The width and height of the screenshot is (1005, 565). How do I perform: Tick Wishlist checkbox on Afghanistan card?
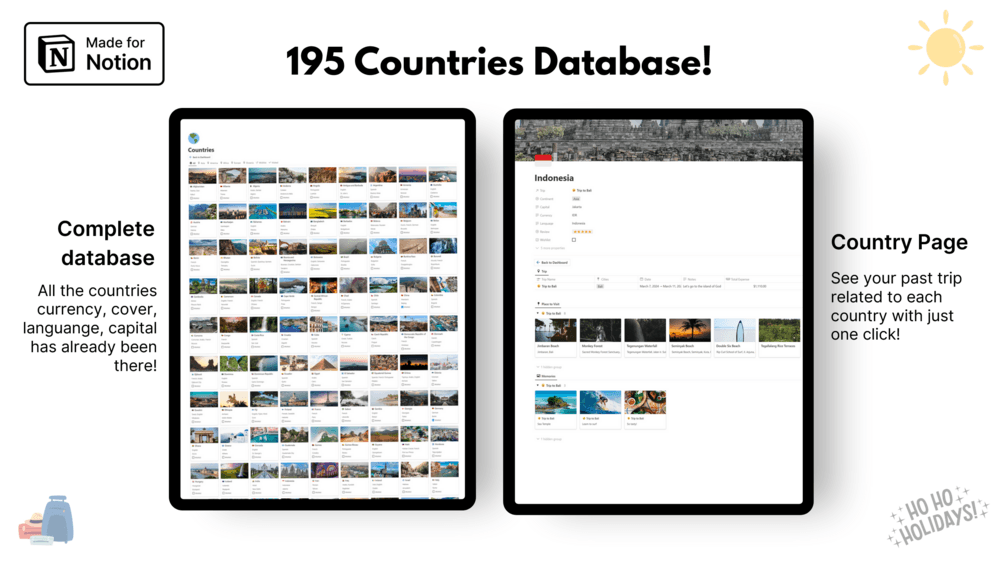pyautogui.click(x=191, y=199)
